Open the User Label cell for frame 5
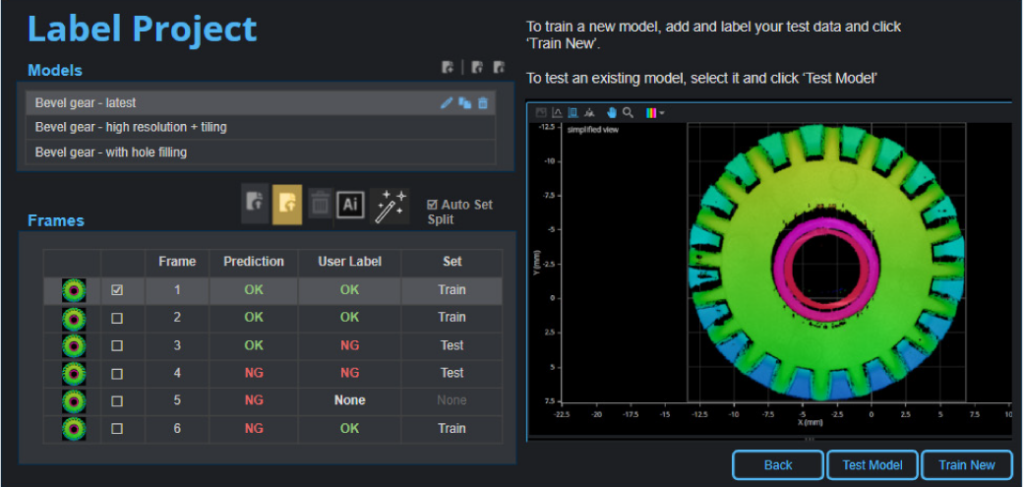 click(x=349, y=400)
